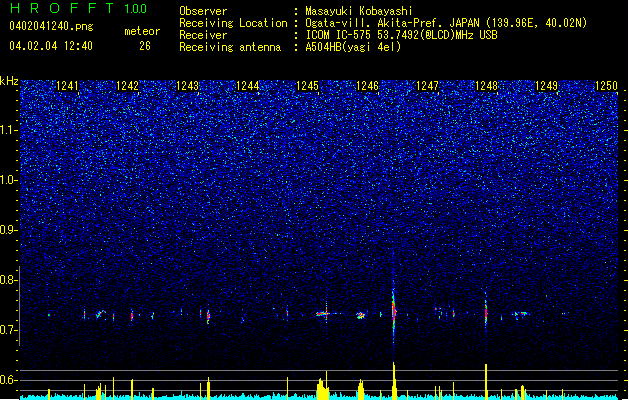This screenshot has height=400, width=629.
Task: Click the 0.9 kHz axis tick label
Action: click(8, 230)
